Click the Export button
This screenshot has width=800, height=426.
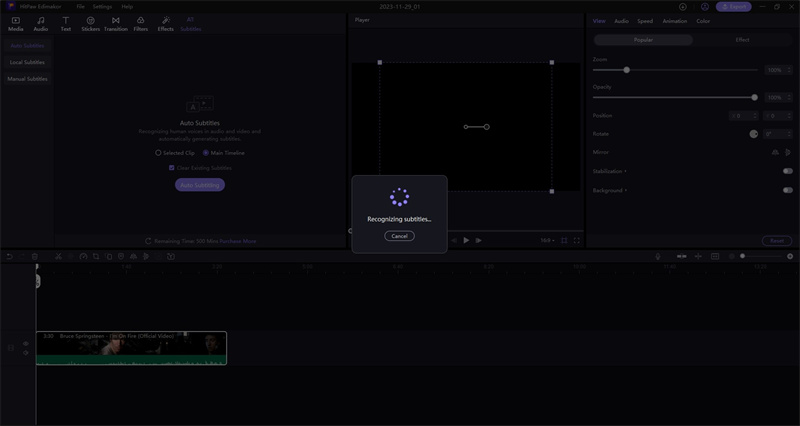pyautogui.click(x=733, y=7)
